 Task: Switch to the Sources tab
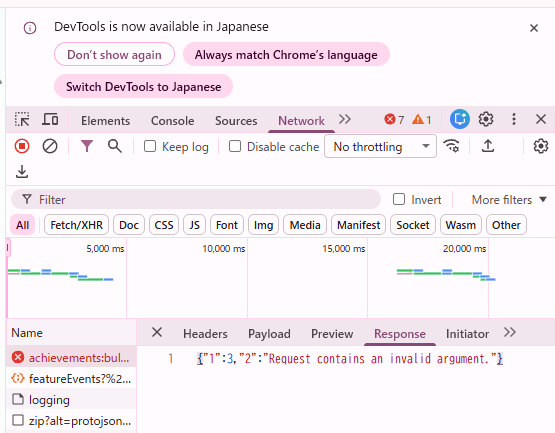[236, 121]
